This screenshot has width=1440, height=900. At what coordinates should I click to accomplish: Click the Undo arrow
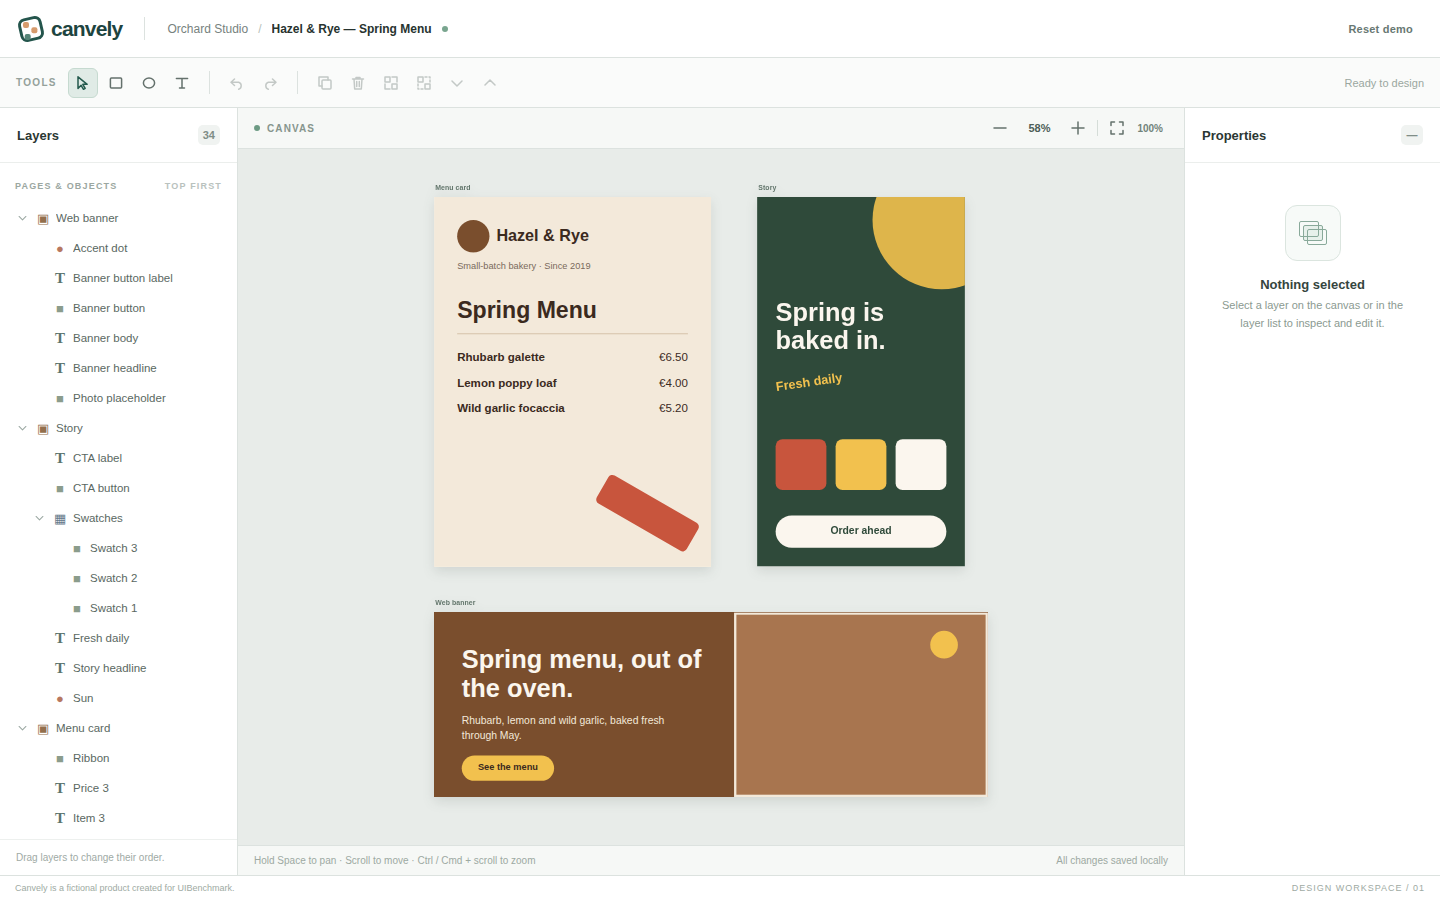tap(236, 83)
